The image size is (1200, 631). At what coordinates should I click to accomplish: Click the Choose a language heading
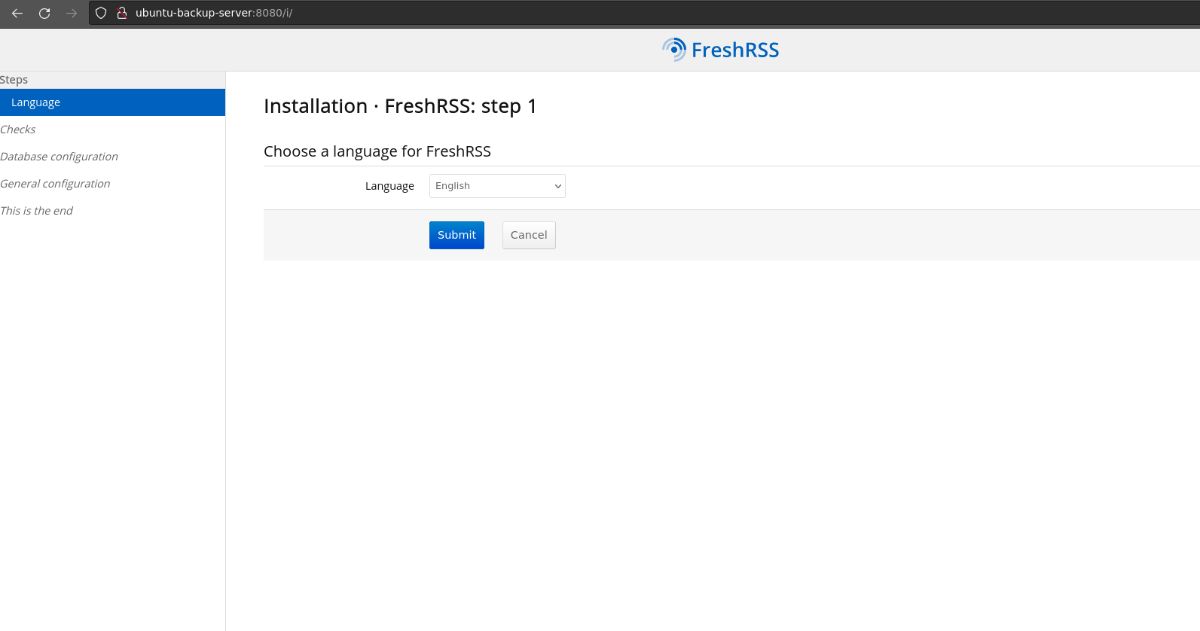pos(378,150)
